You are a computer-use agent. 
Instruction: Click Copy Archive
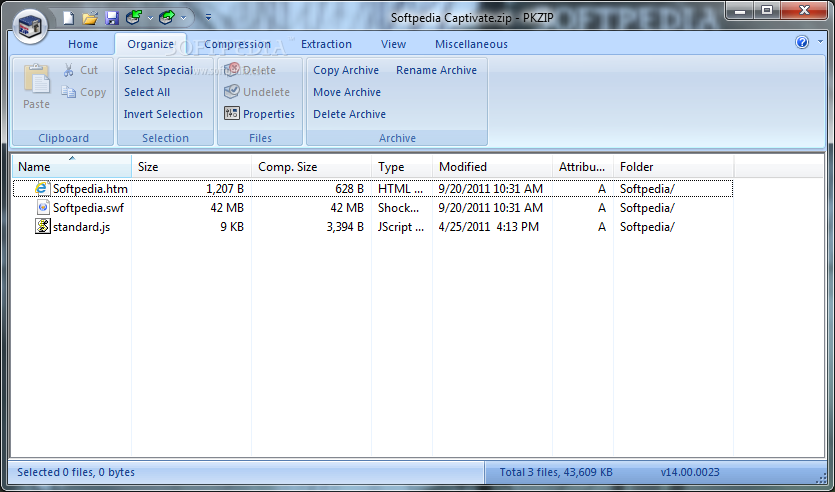[x=346, y=70]
